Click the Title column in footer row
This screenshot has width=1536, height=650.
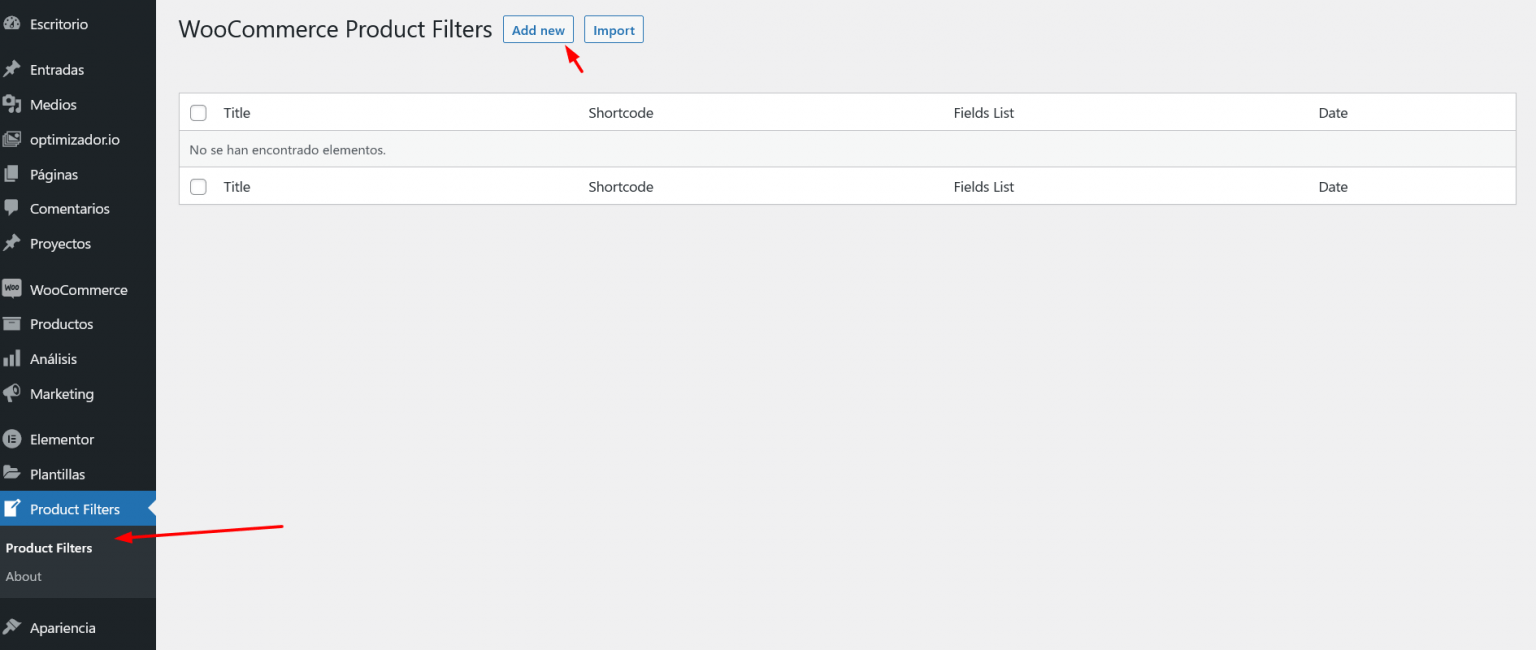(x=237, y=187)
